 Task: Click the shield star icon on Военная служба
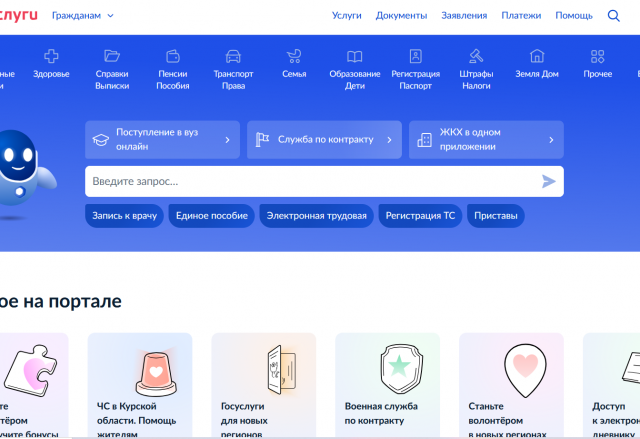click(402, 369)
